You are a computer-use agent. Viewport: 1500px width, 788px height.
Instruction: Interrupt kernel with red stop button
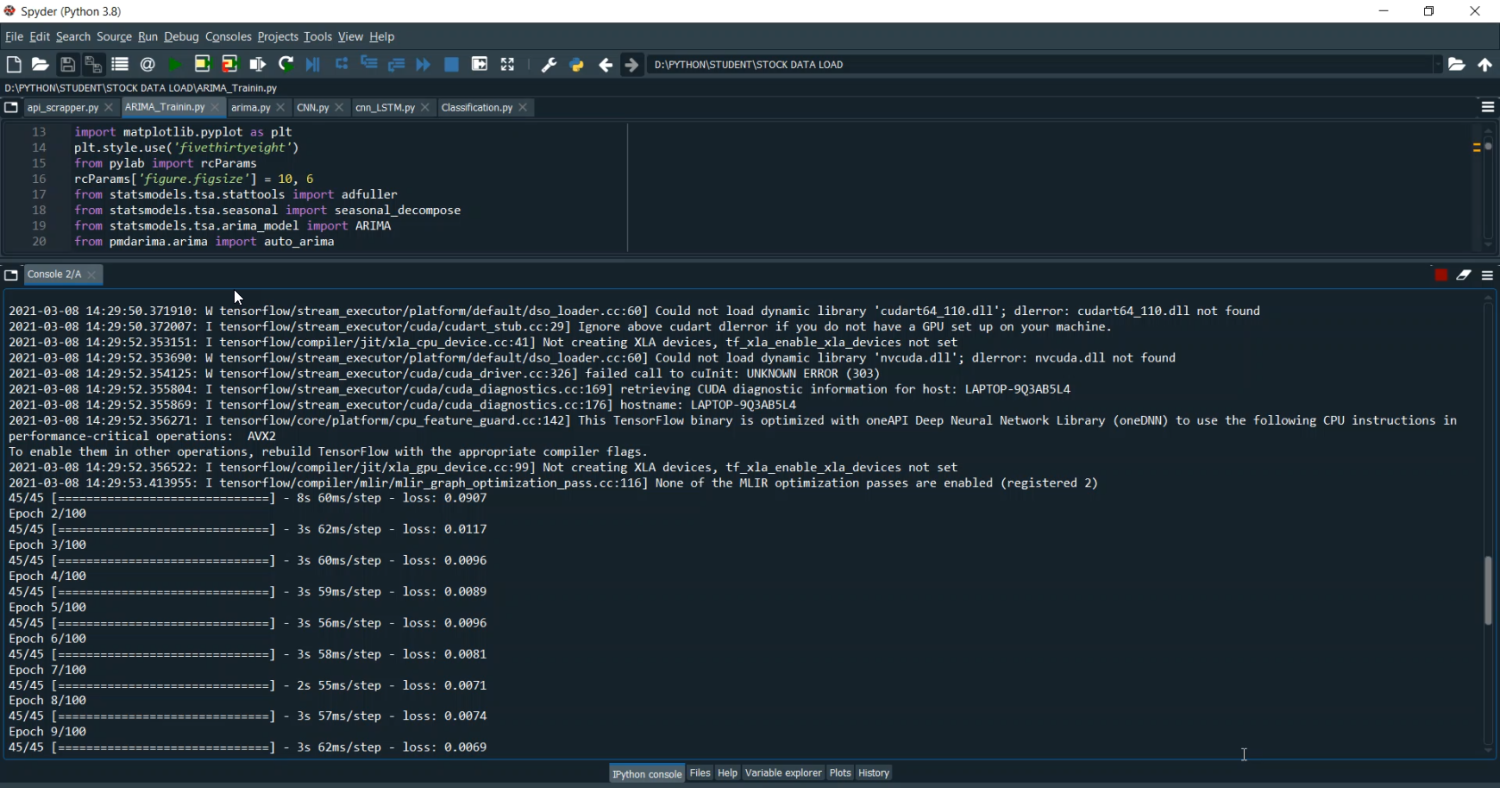[1441, 275]
